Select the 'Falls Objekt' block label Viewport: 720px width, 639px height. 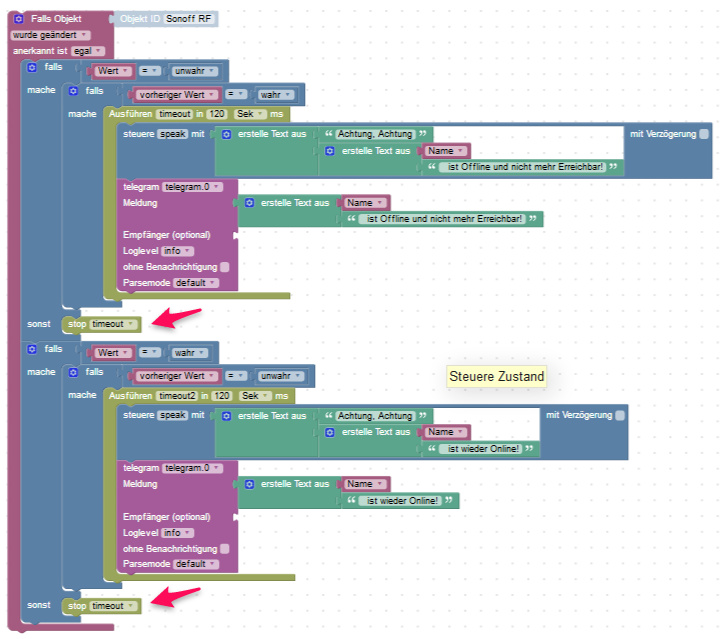pos(56,19)
